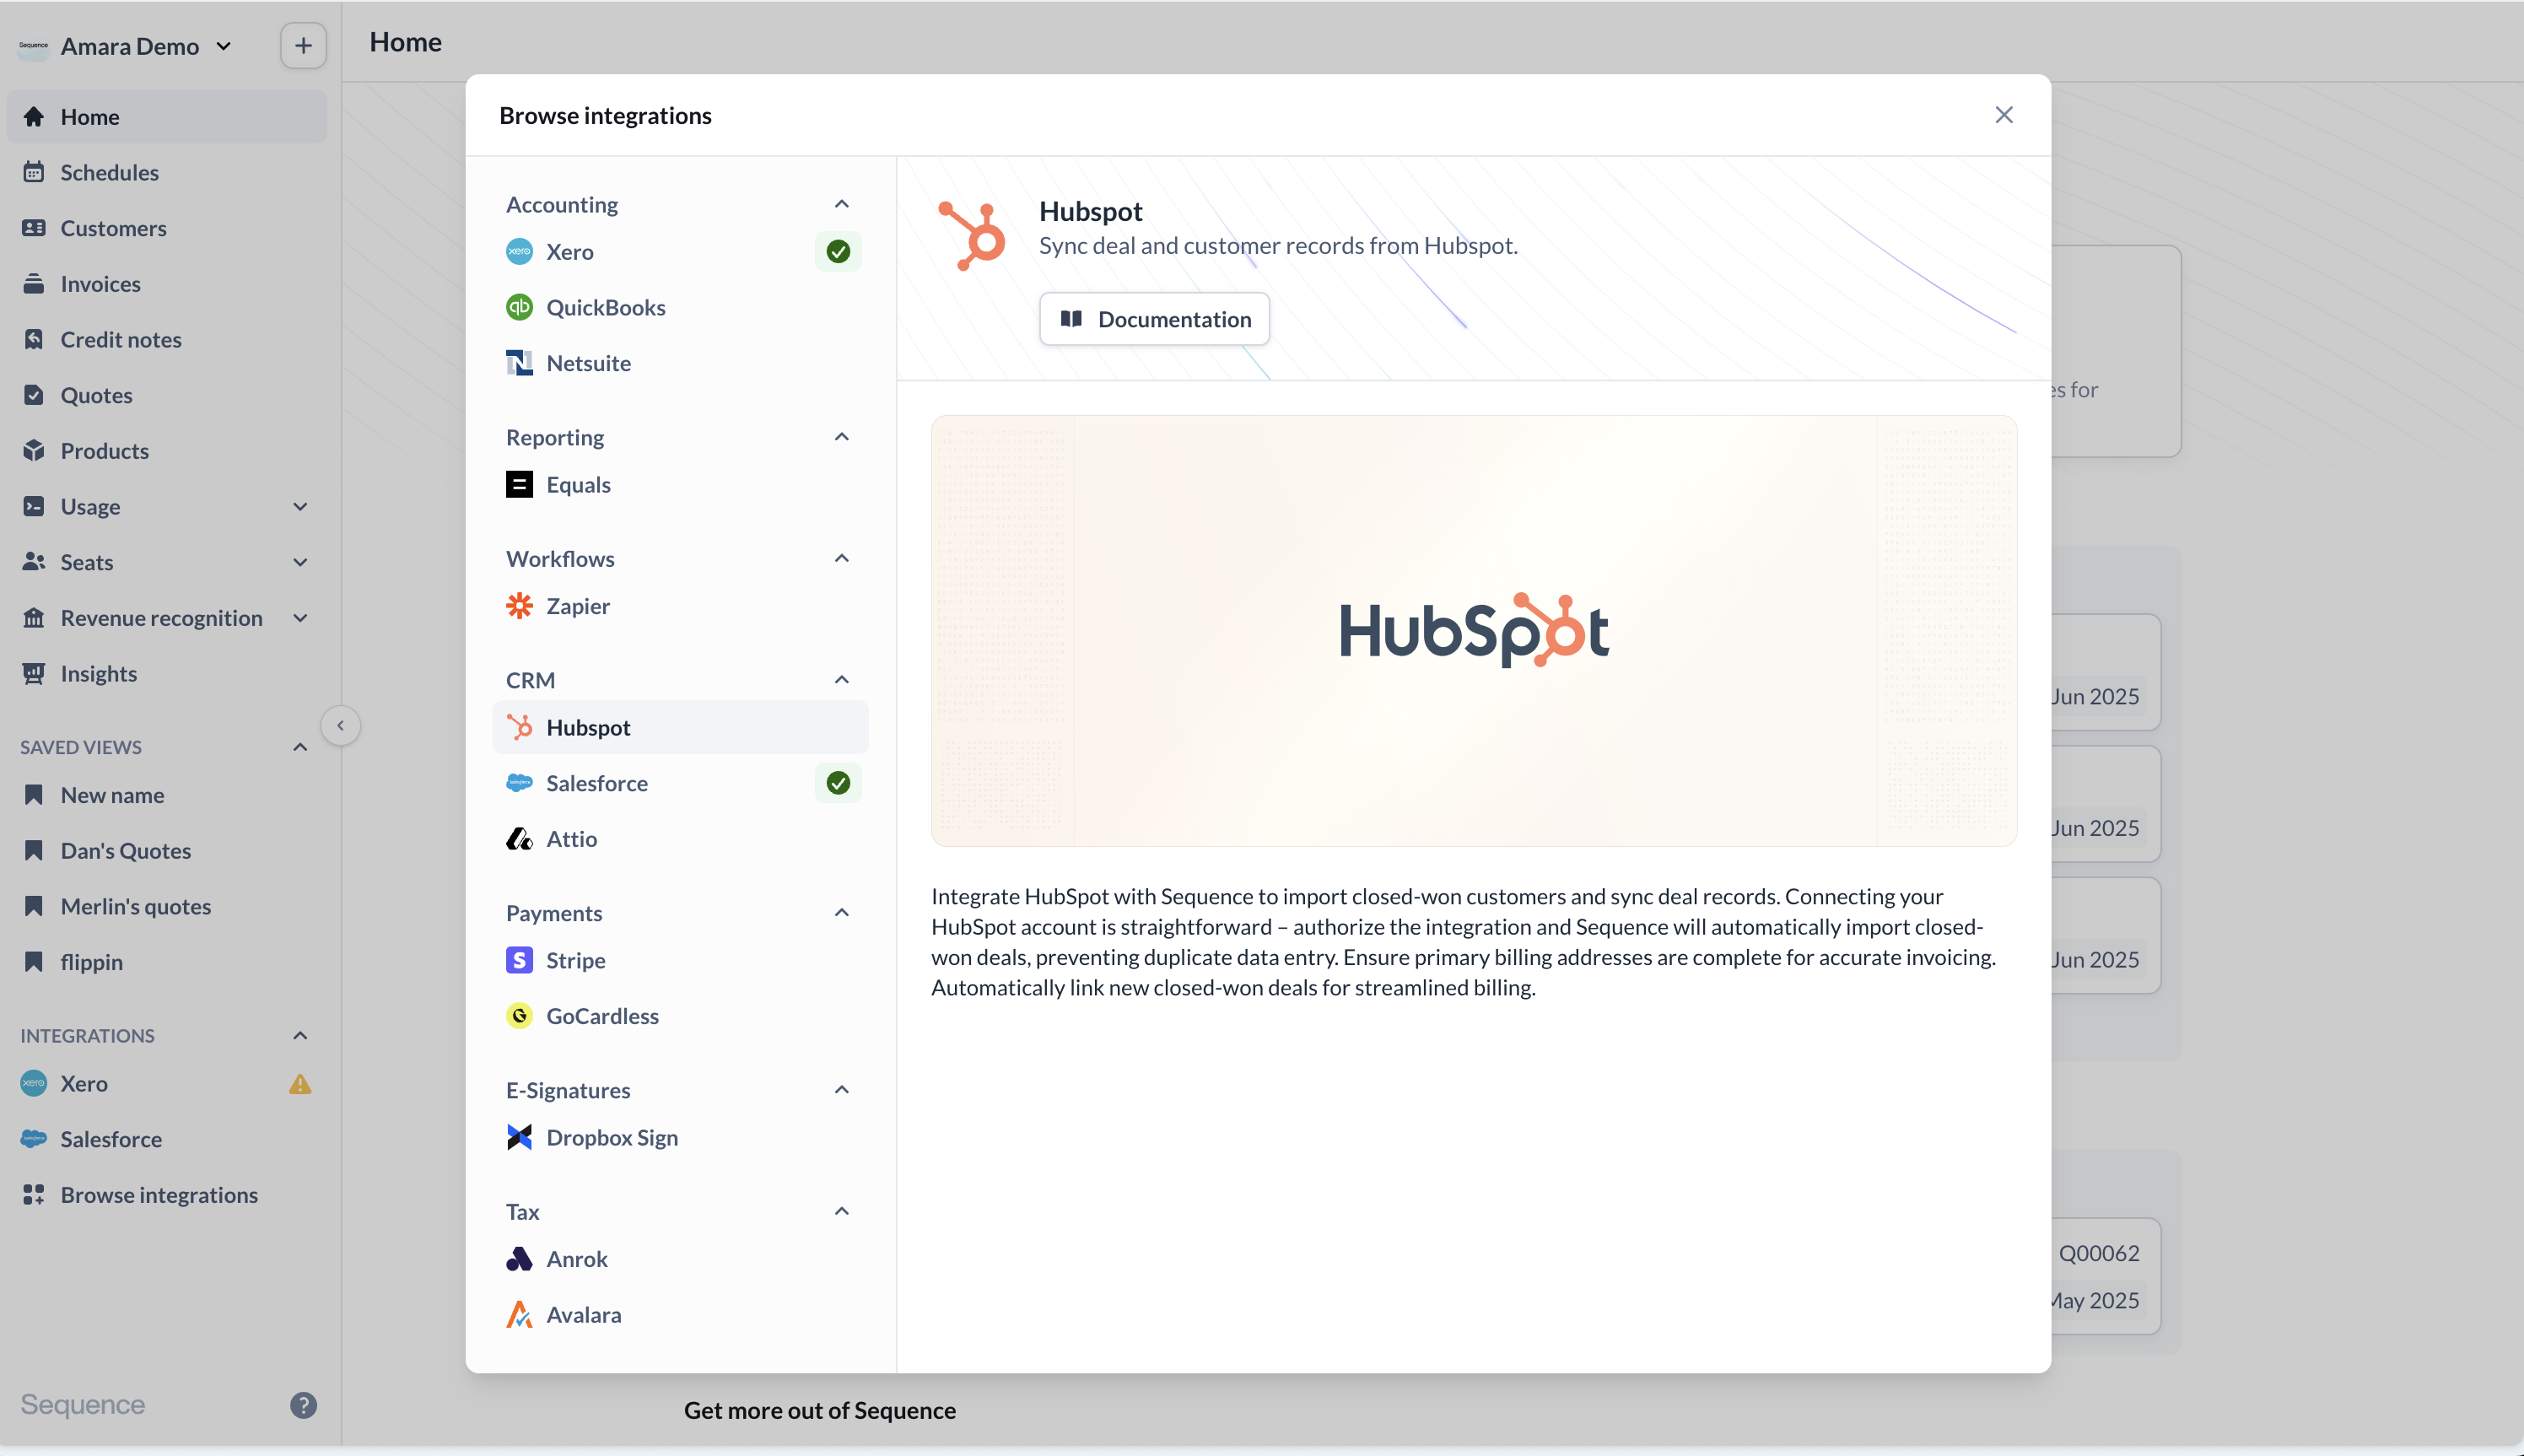Click the Credit notes sidebar icon

34,339
